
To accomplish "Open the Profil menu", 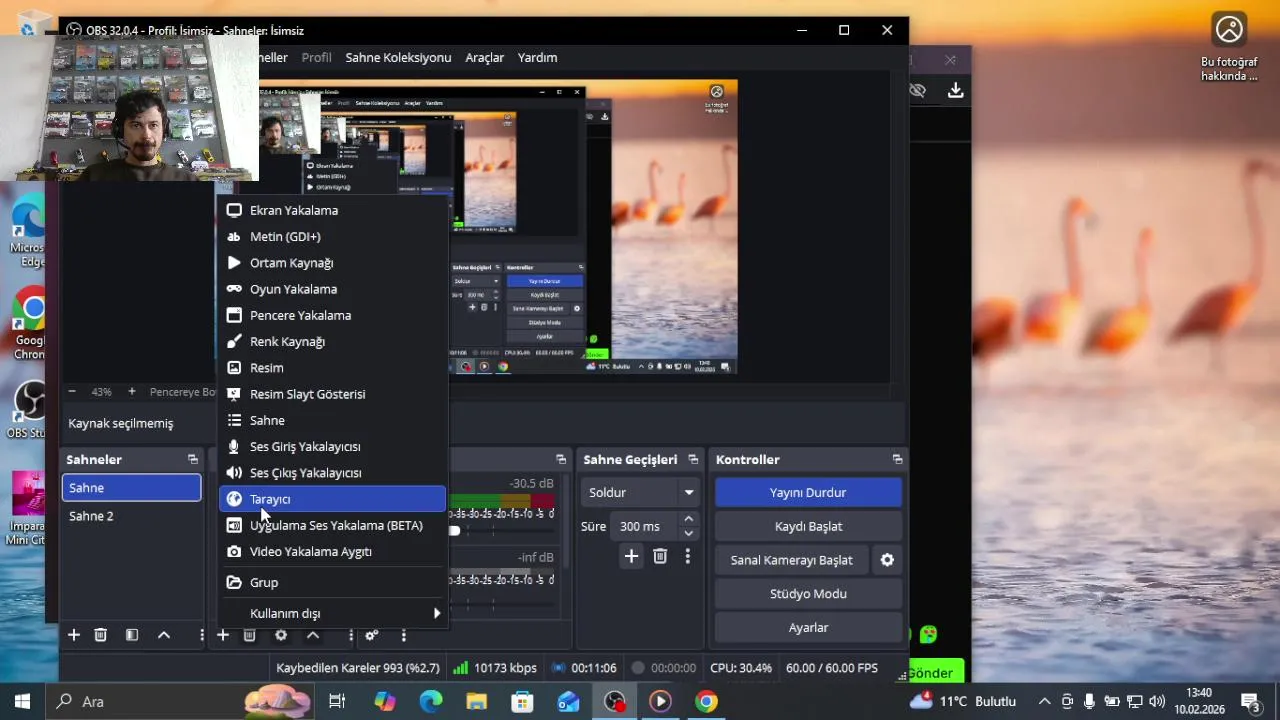I will (316, 57).
